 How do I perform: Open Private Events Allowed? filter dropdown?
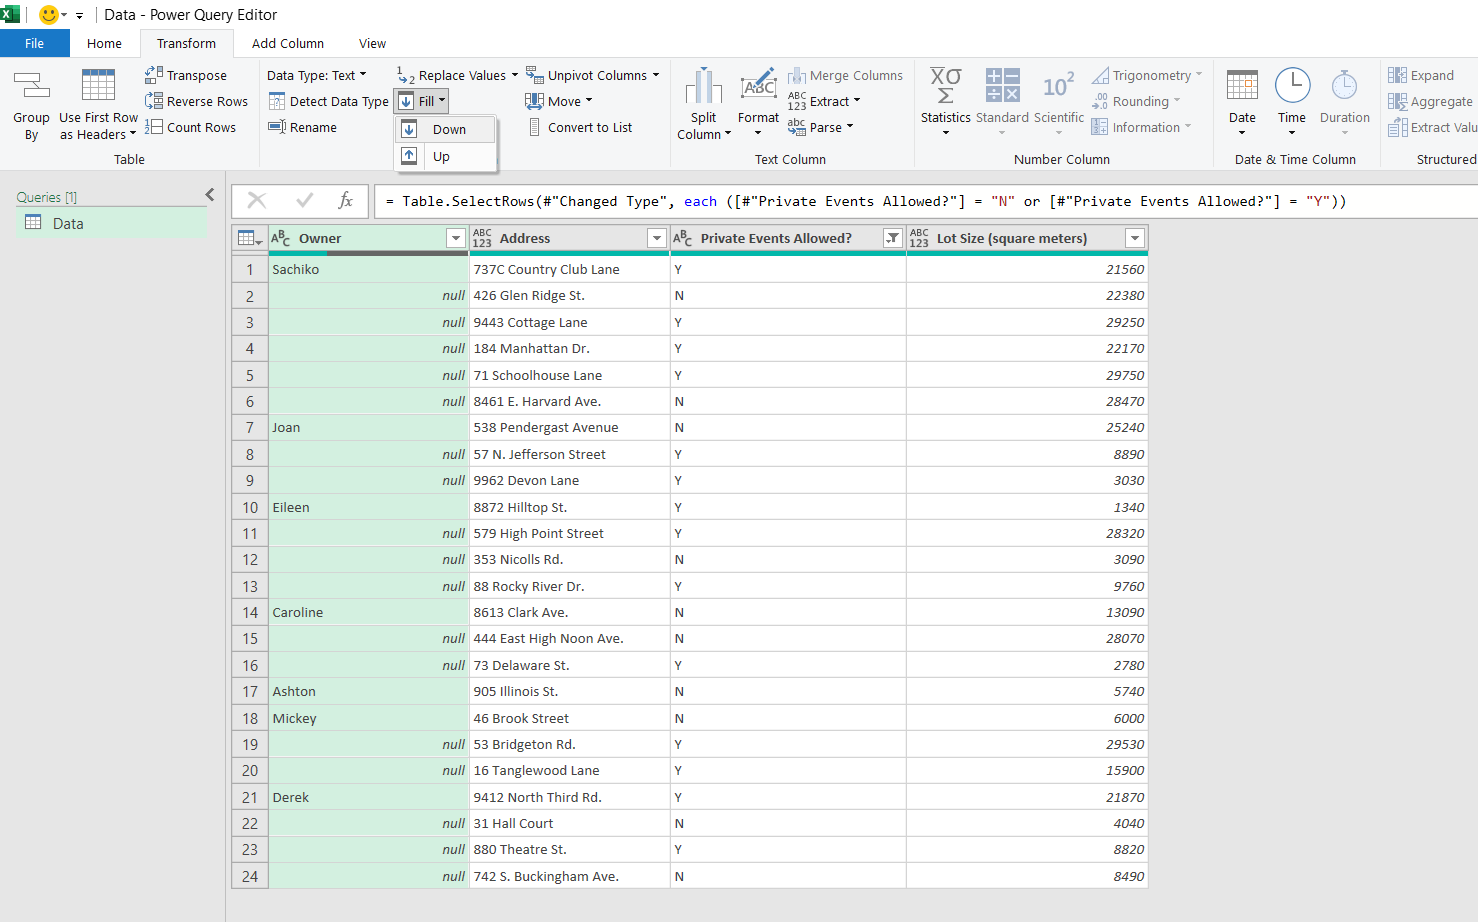(892, 238)
